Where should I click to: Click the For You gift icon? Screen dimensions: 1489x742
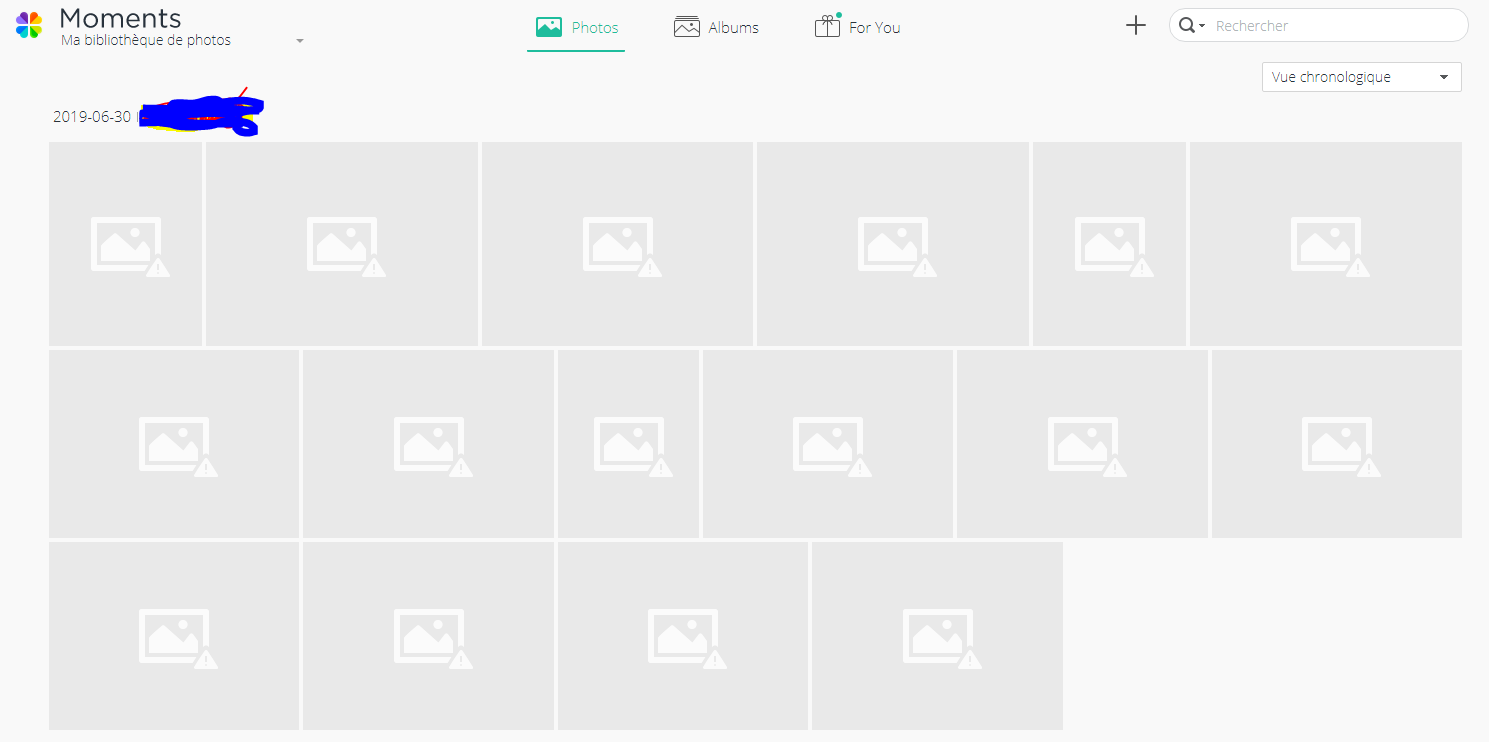pos(827,27)
